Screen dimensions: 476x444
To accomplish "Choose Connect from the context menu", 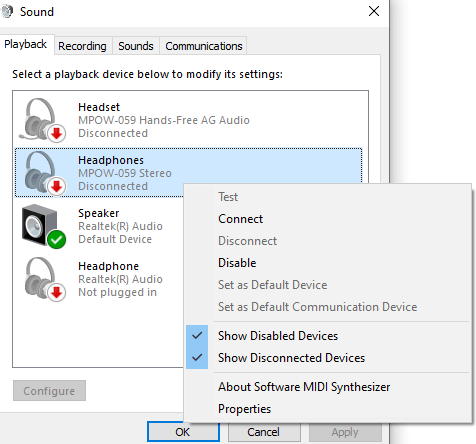I will 240,219.
